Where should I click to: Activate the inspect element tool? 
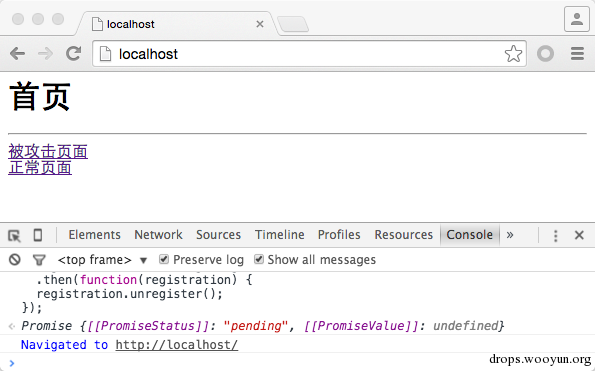tap(14, 236)
